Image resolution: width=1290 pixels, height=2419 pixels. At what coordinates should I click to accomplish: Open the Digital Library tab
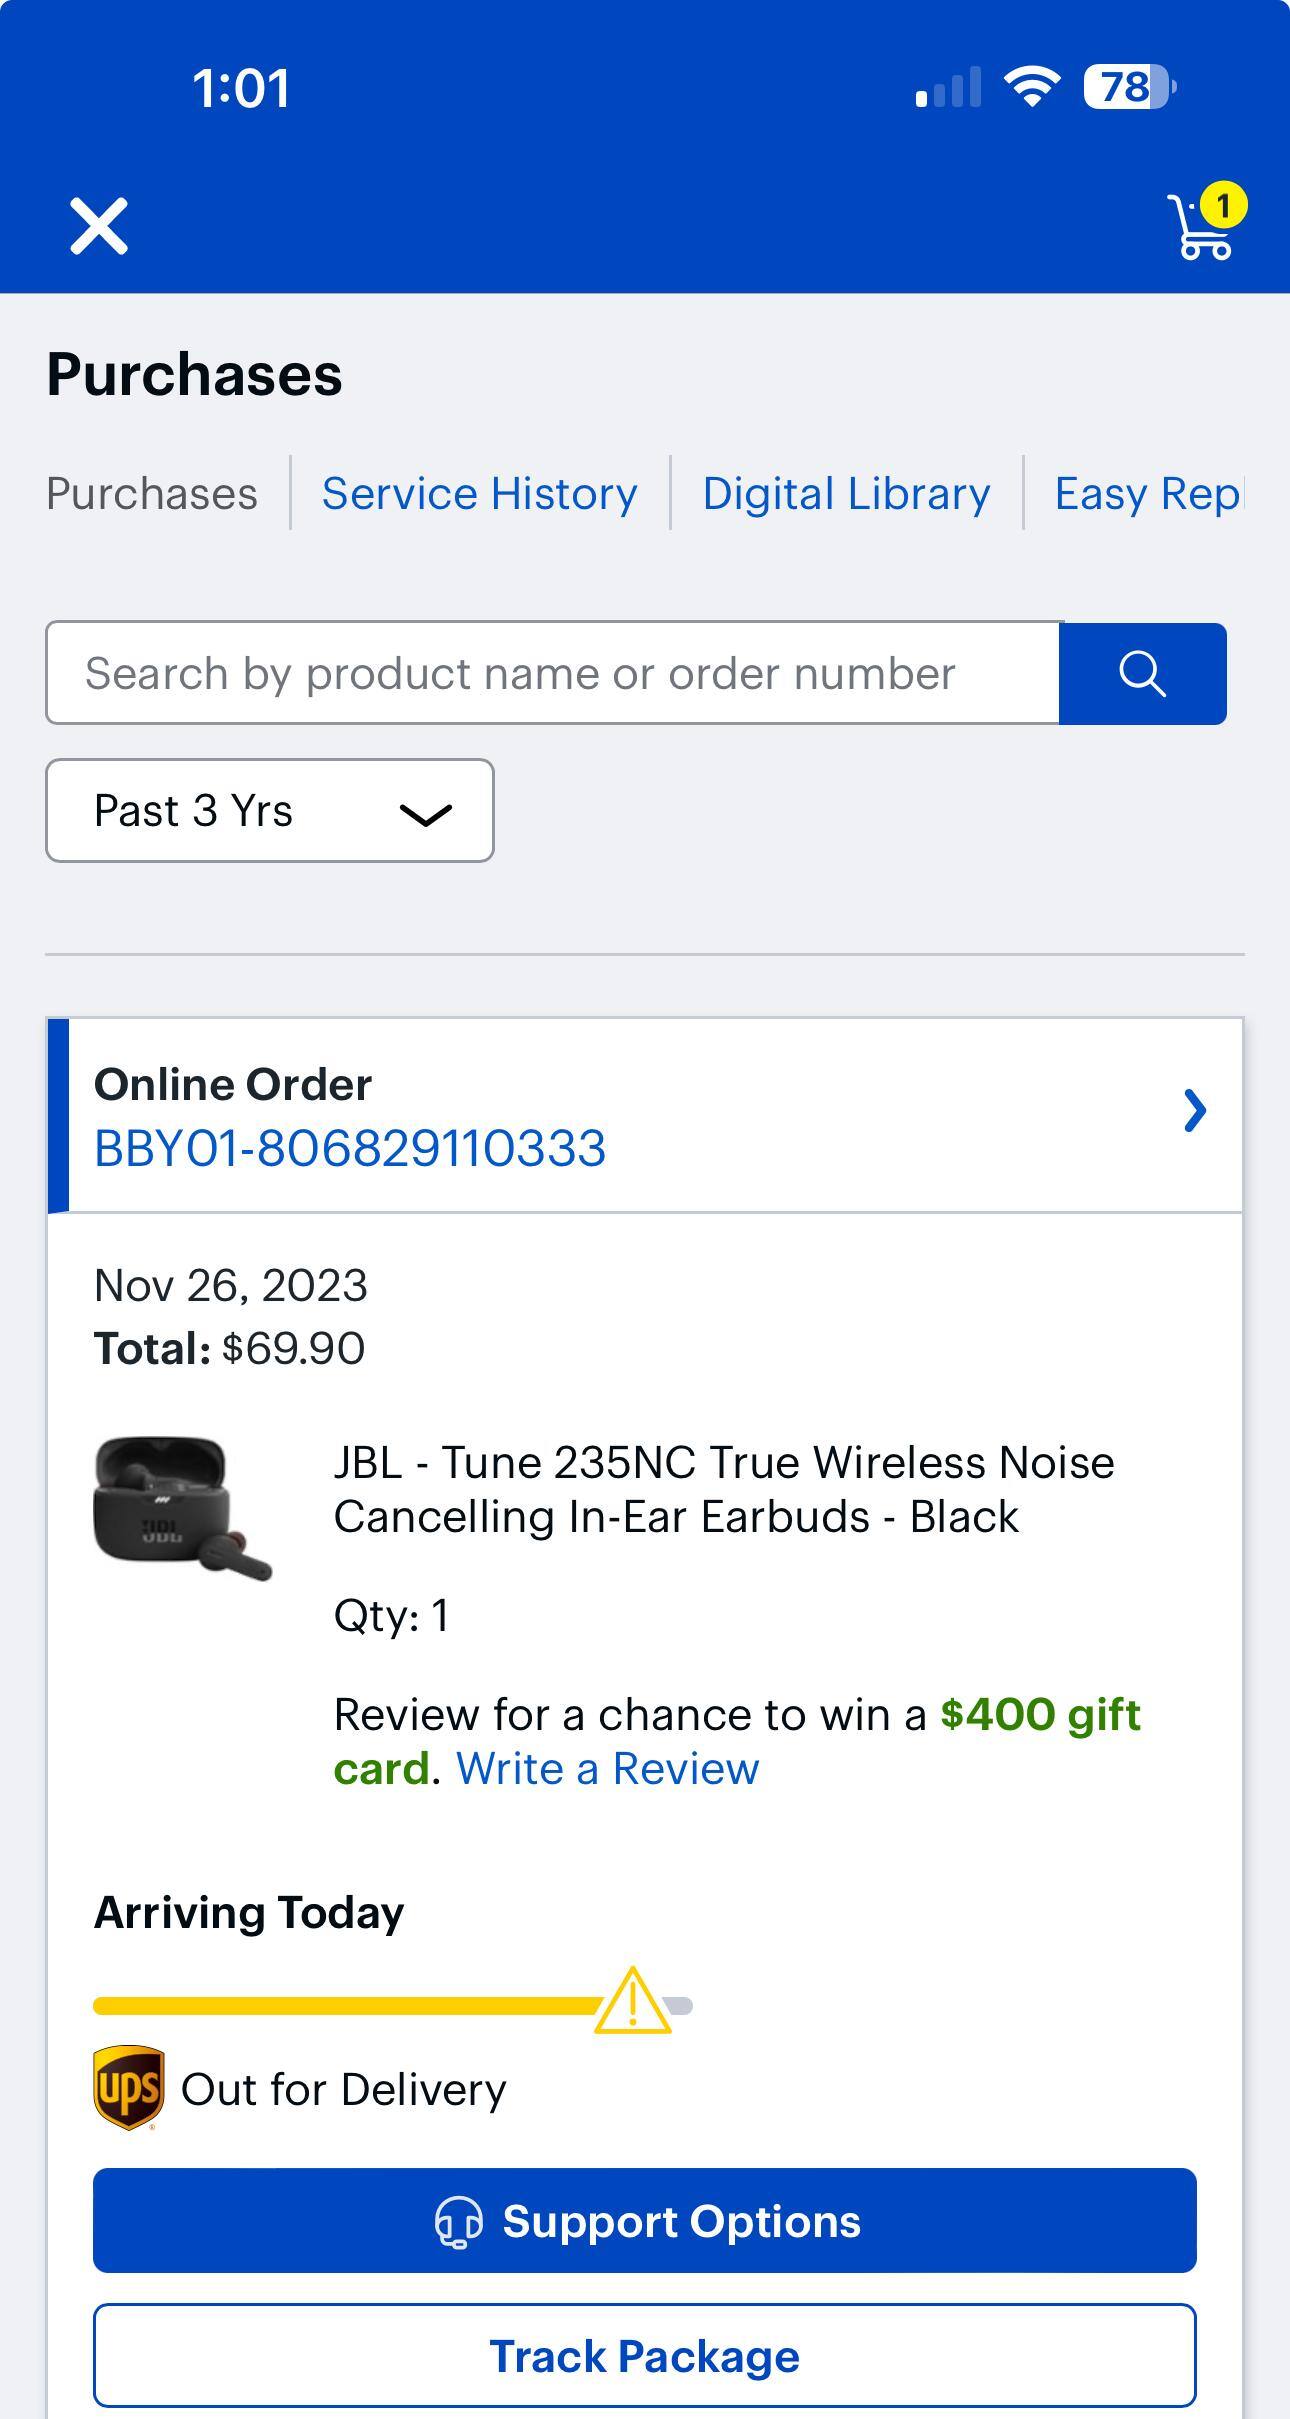(x=846, y=493)
